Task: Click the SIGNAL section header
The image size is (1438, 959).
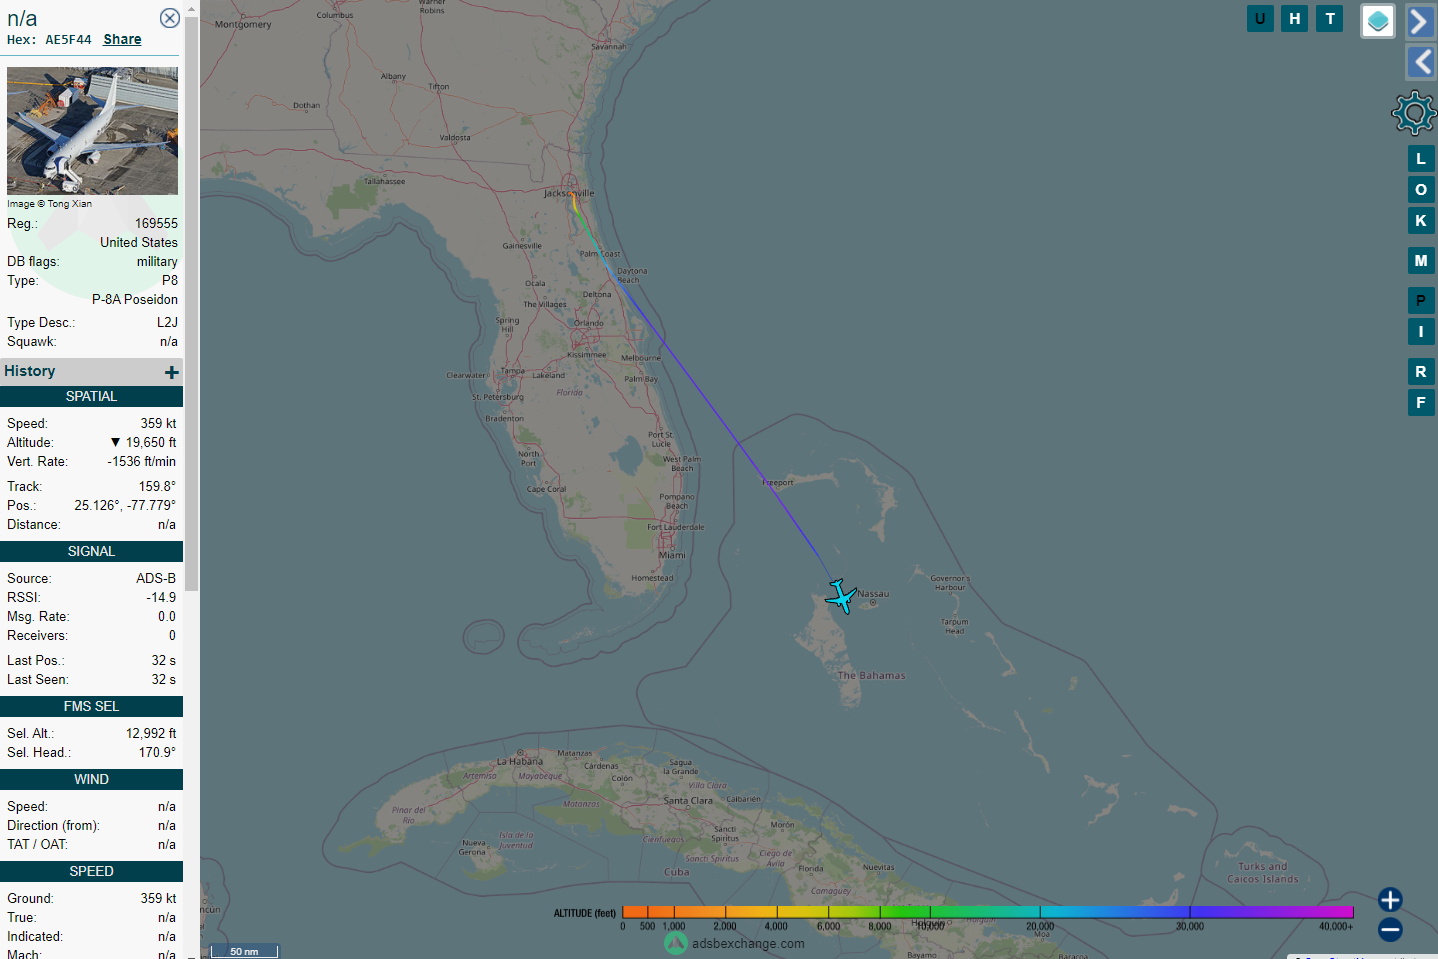Action: (x=91, y=551)
